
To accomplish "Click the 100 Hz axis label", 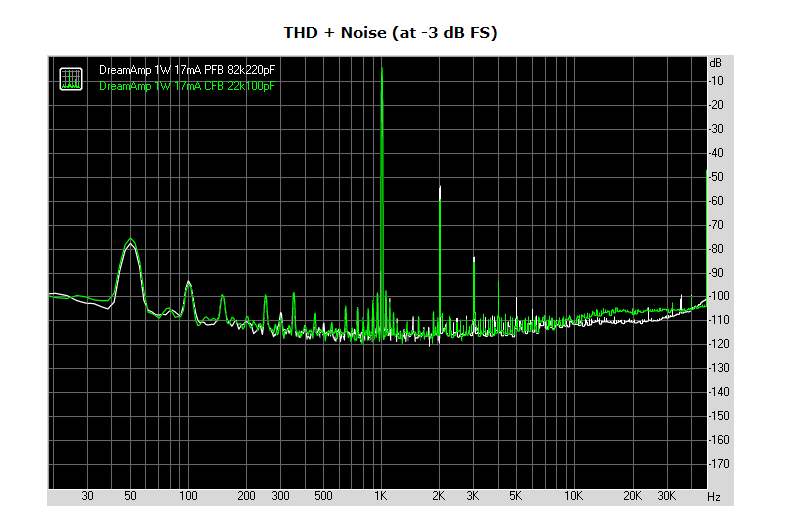I will pos(188,496).
